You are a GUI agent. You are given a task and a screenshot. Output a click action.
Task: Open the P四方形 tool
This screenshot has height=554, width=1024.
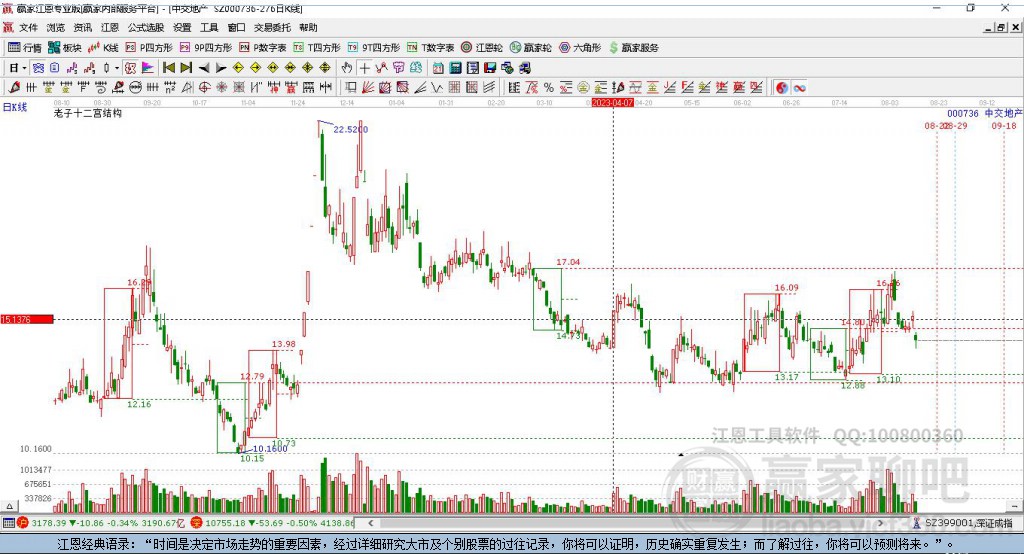(149, 48)
